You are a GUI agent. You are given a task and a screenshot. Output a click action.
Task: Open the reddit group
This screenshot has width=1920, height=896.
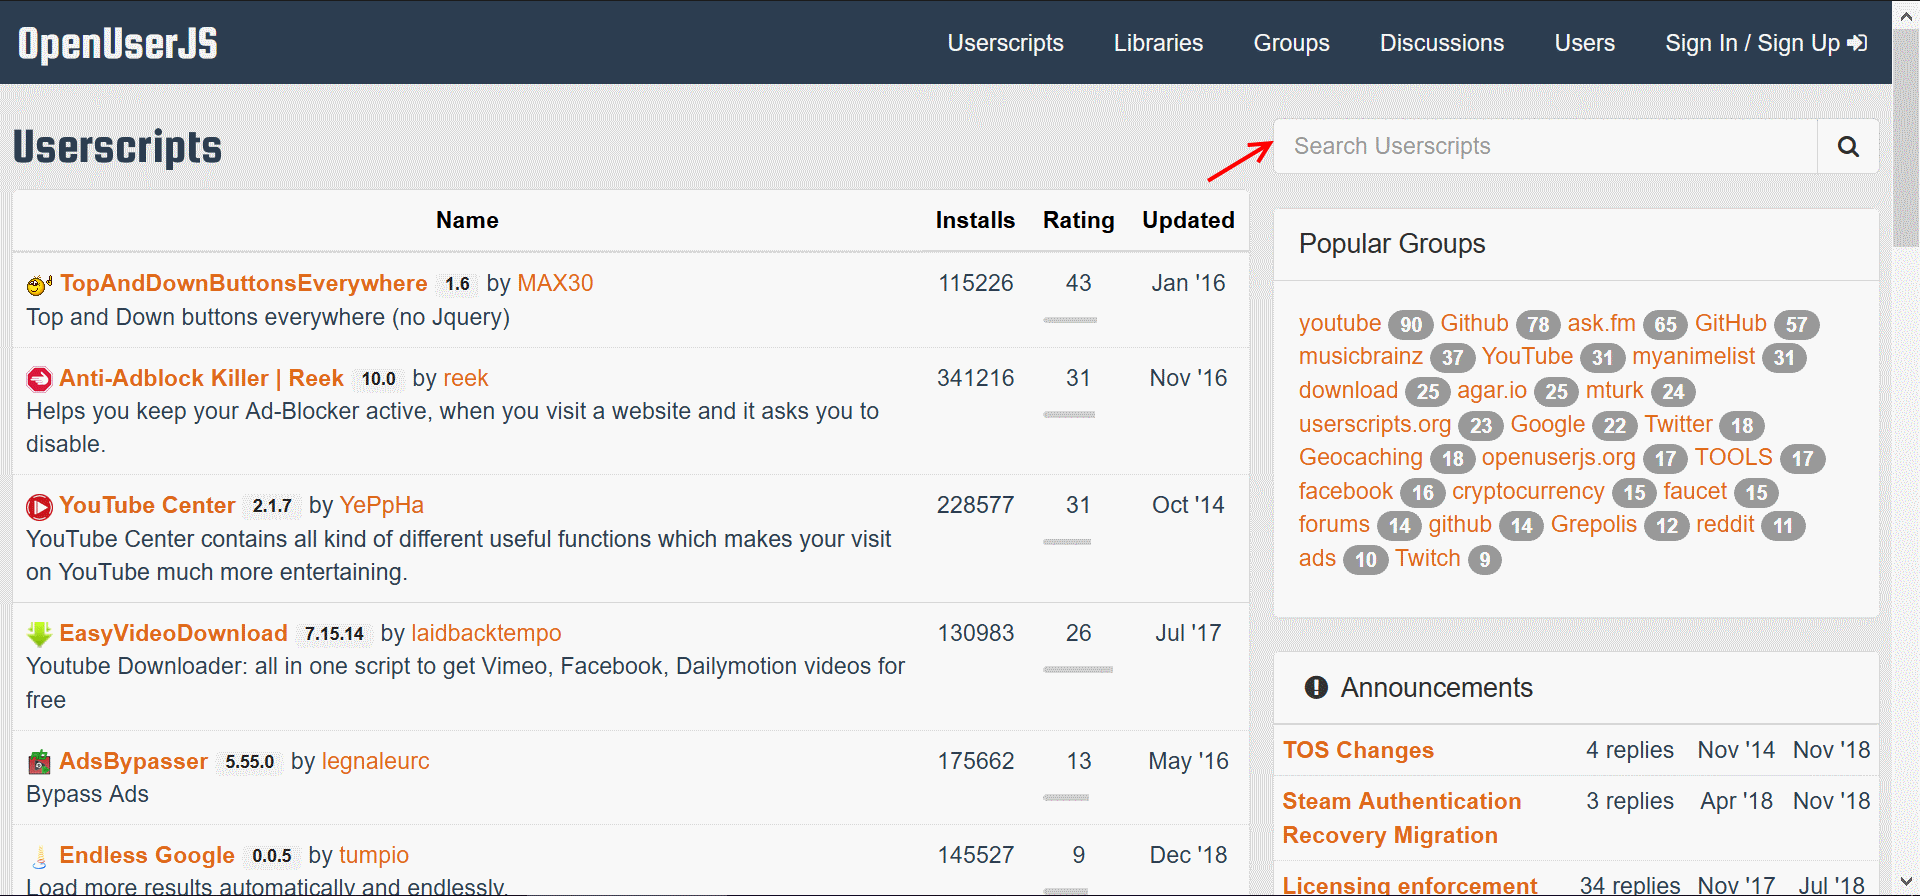(x=1725, y=524)
